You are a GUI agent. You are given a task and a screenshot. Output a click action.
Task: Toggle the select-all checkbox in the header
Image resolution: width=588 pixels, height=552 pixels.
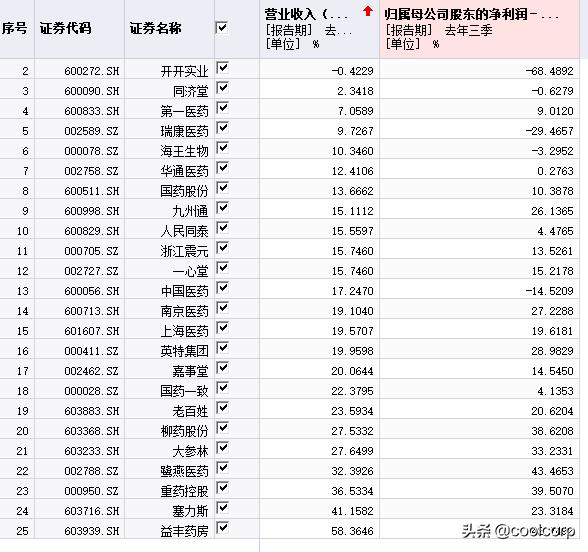click(x=222, y=28)
